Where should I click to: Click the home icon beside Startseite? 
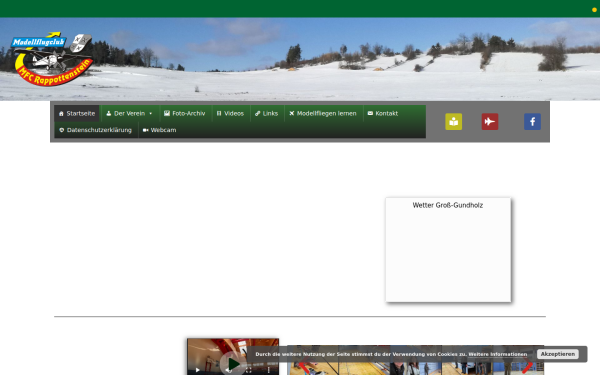pos(61,114)
